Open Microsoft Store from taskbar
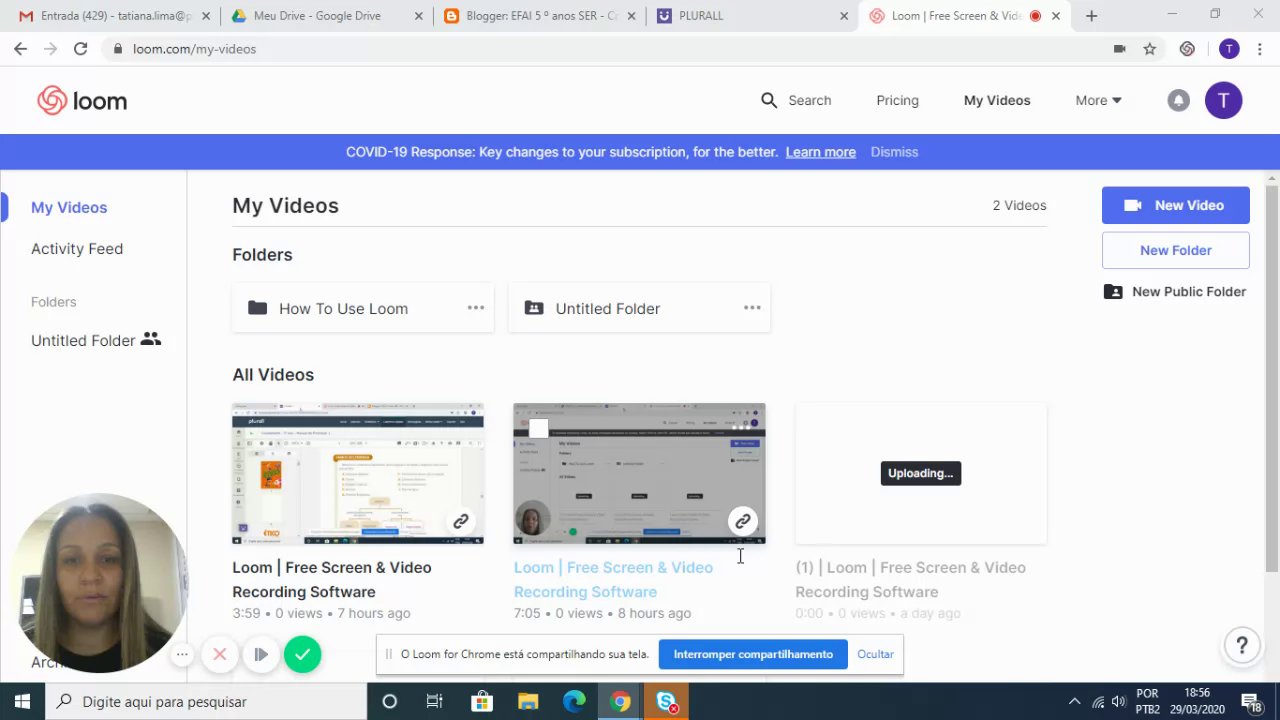 [481, 701]
